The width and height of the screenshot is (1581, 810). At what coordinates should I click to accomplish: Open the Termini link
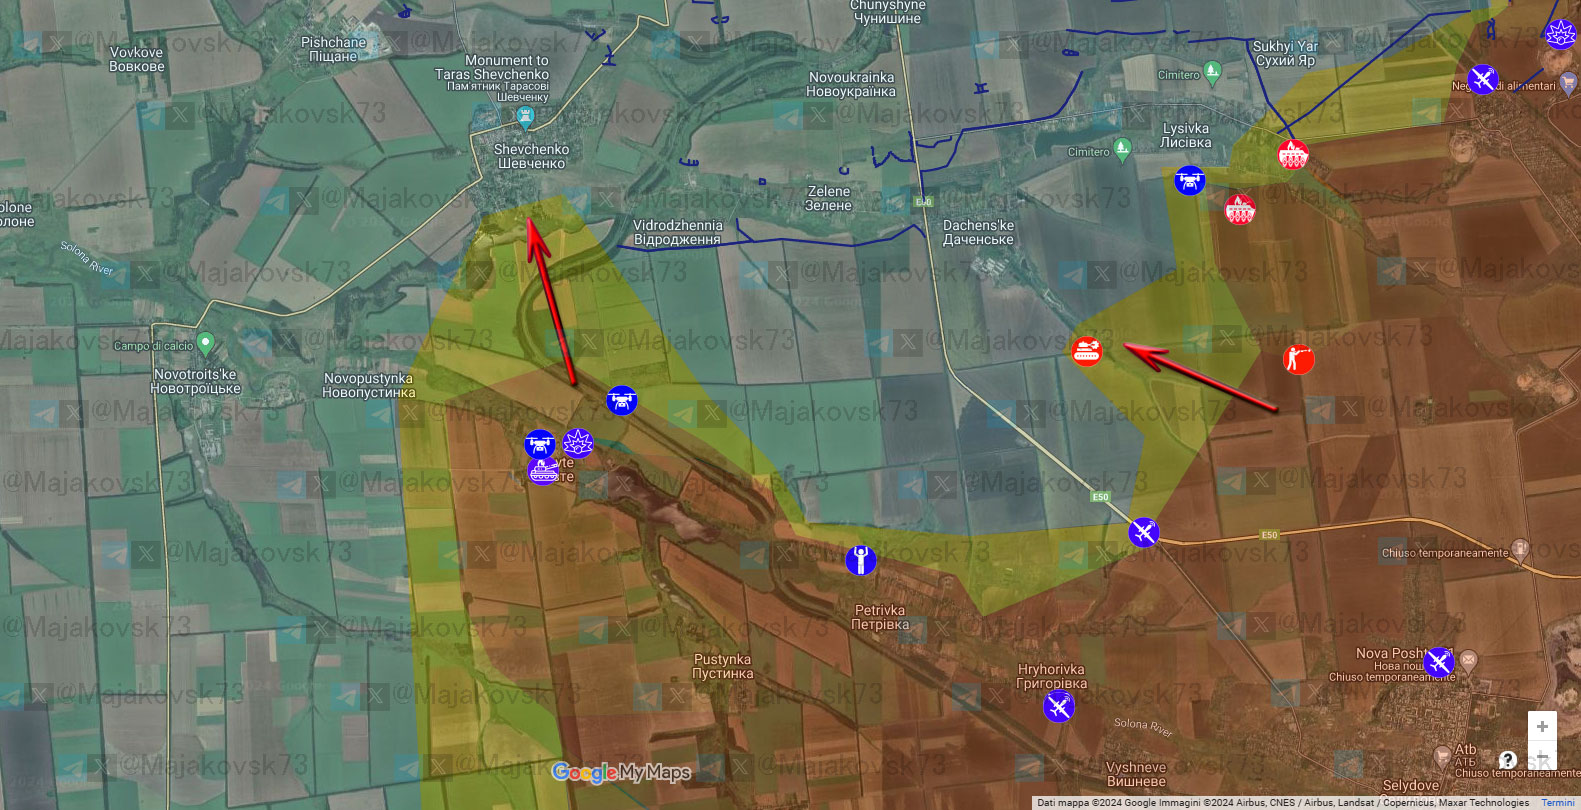[x=1557, y=803]
